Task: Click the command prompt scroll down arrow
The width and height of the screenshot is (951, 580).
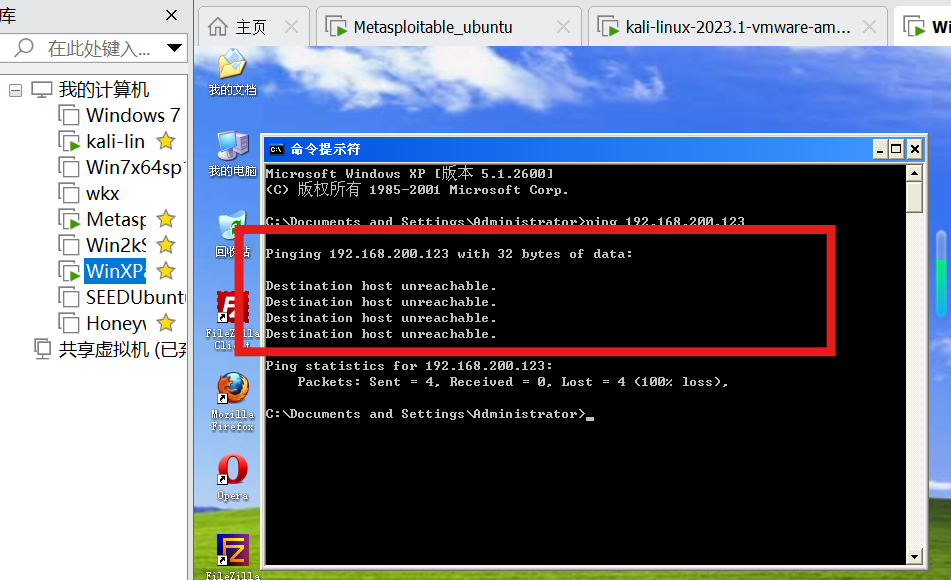Action: click(x=915, y=556)
